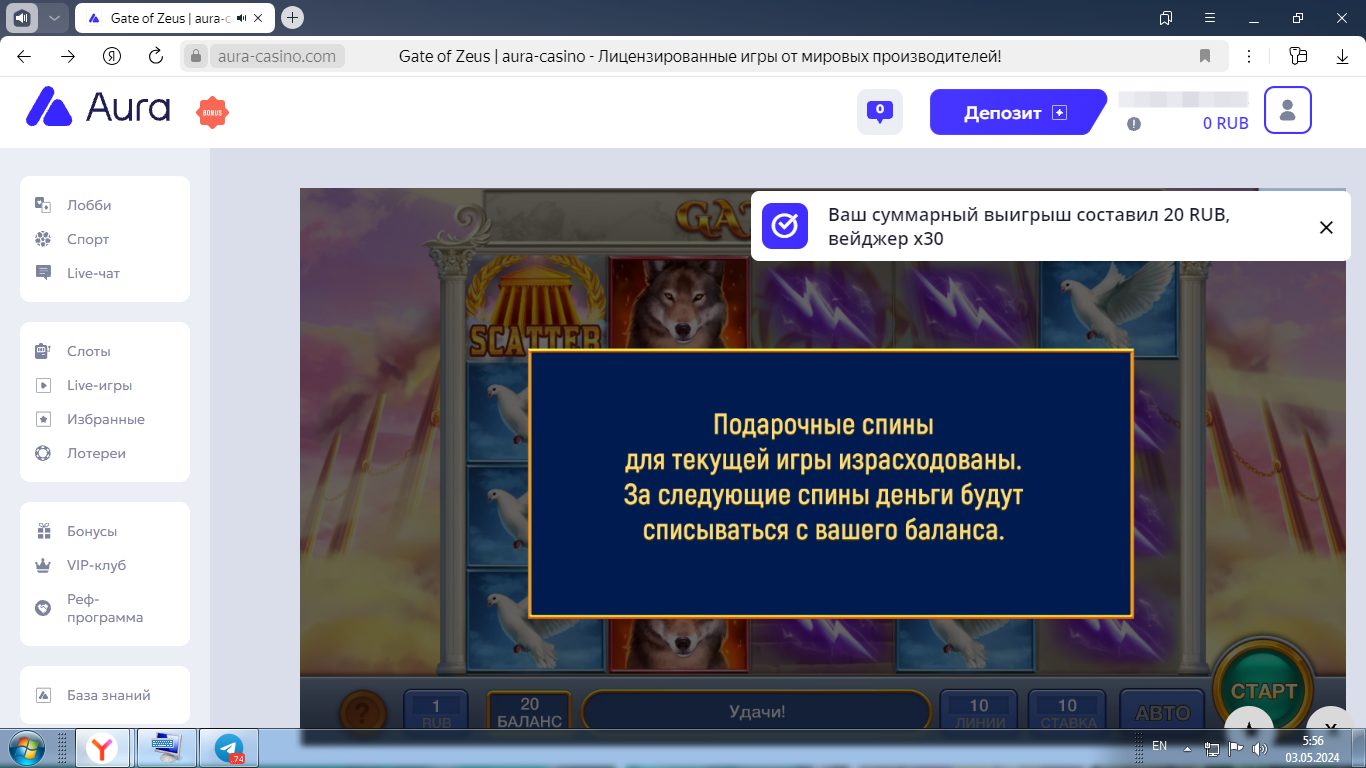Click the site security lock icon
The height and width of the screenshot is (768, 1366).
196,56
